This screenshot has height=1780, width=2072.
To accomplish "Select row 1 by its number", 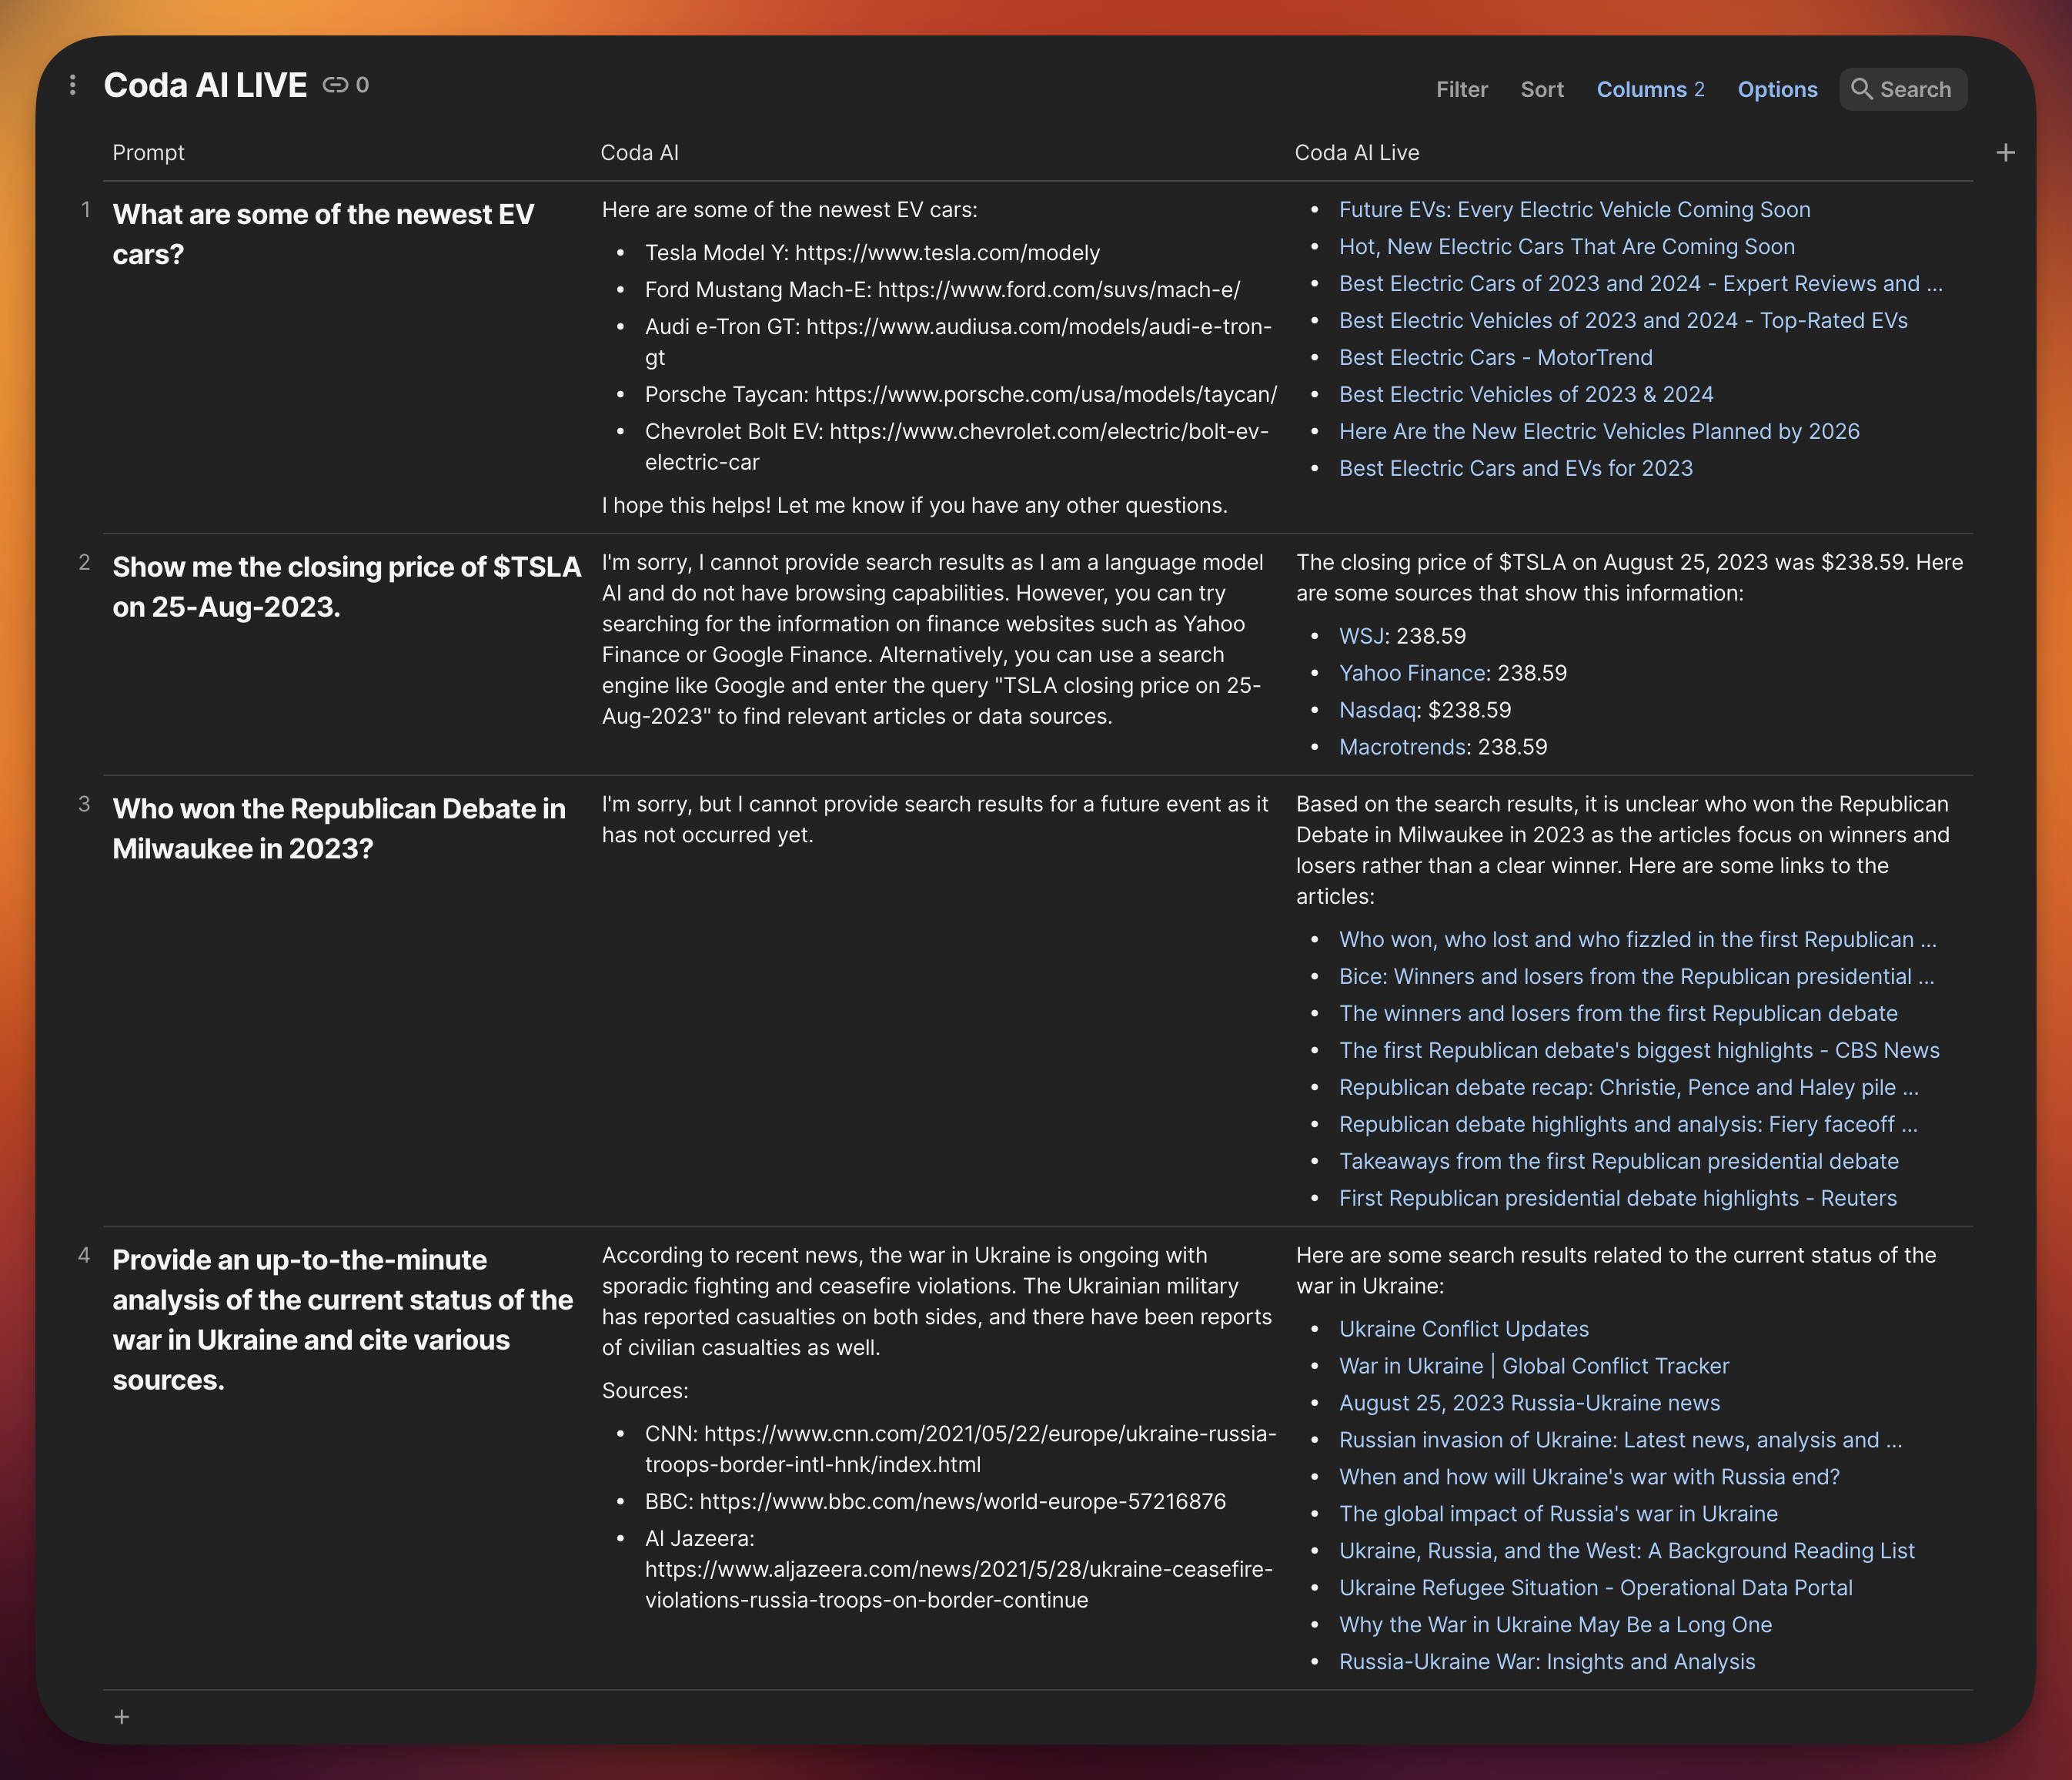I will [86, 210].
